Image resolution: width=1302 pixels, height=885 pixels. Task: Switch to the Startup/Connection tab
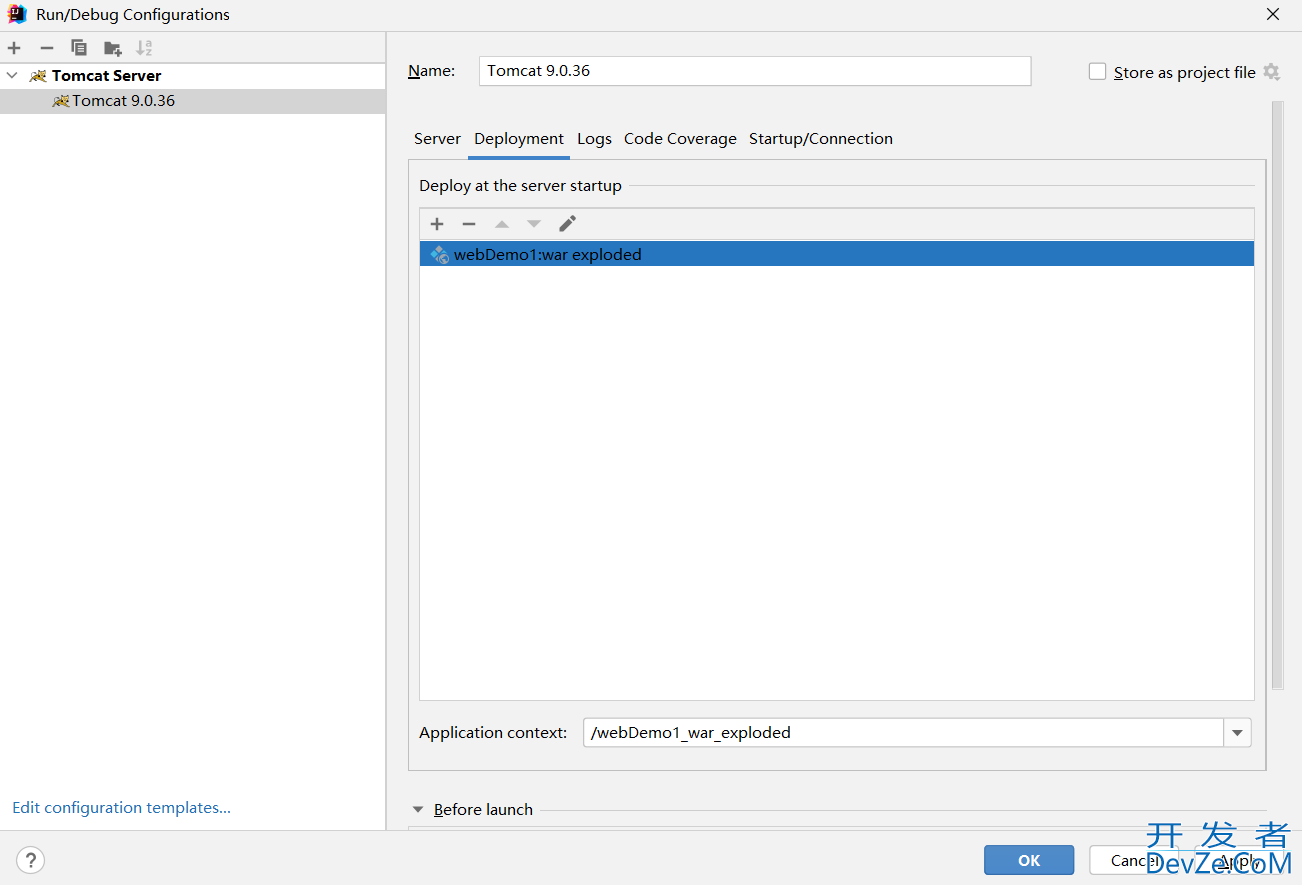[x=821, y=139]
